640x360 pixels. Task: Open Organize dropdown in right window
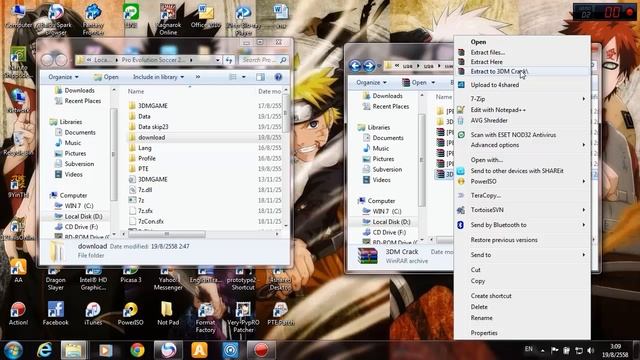371,82
